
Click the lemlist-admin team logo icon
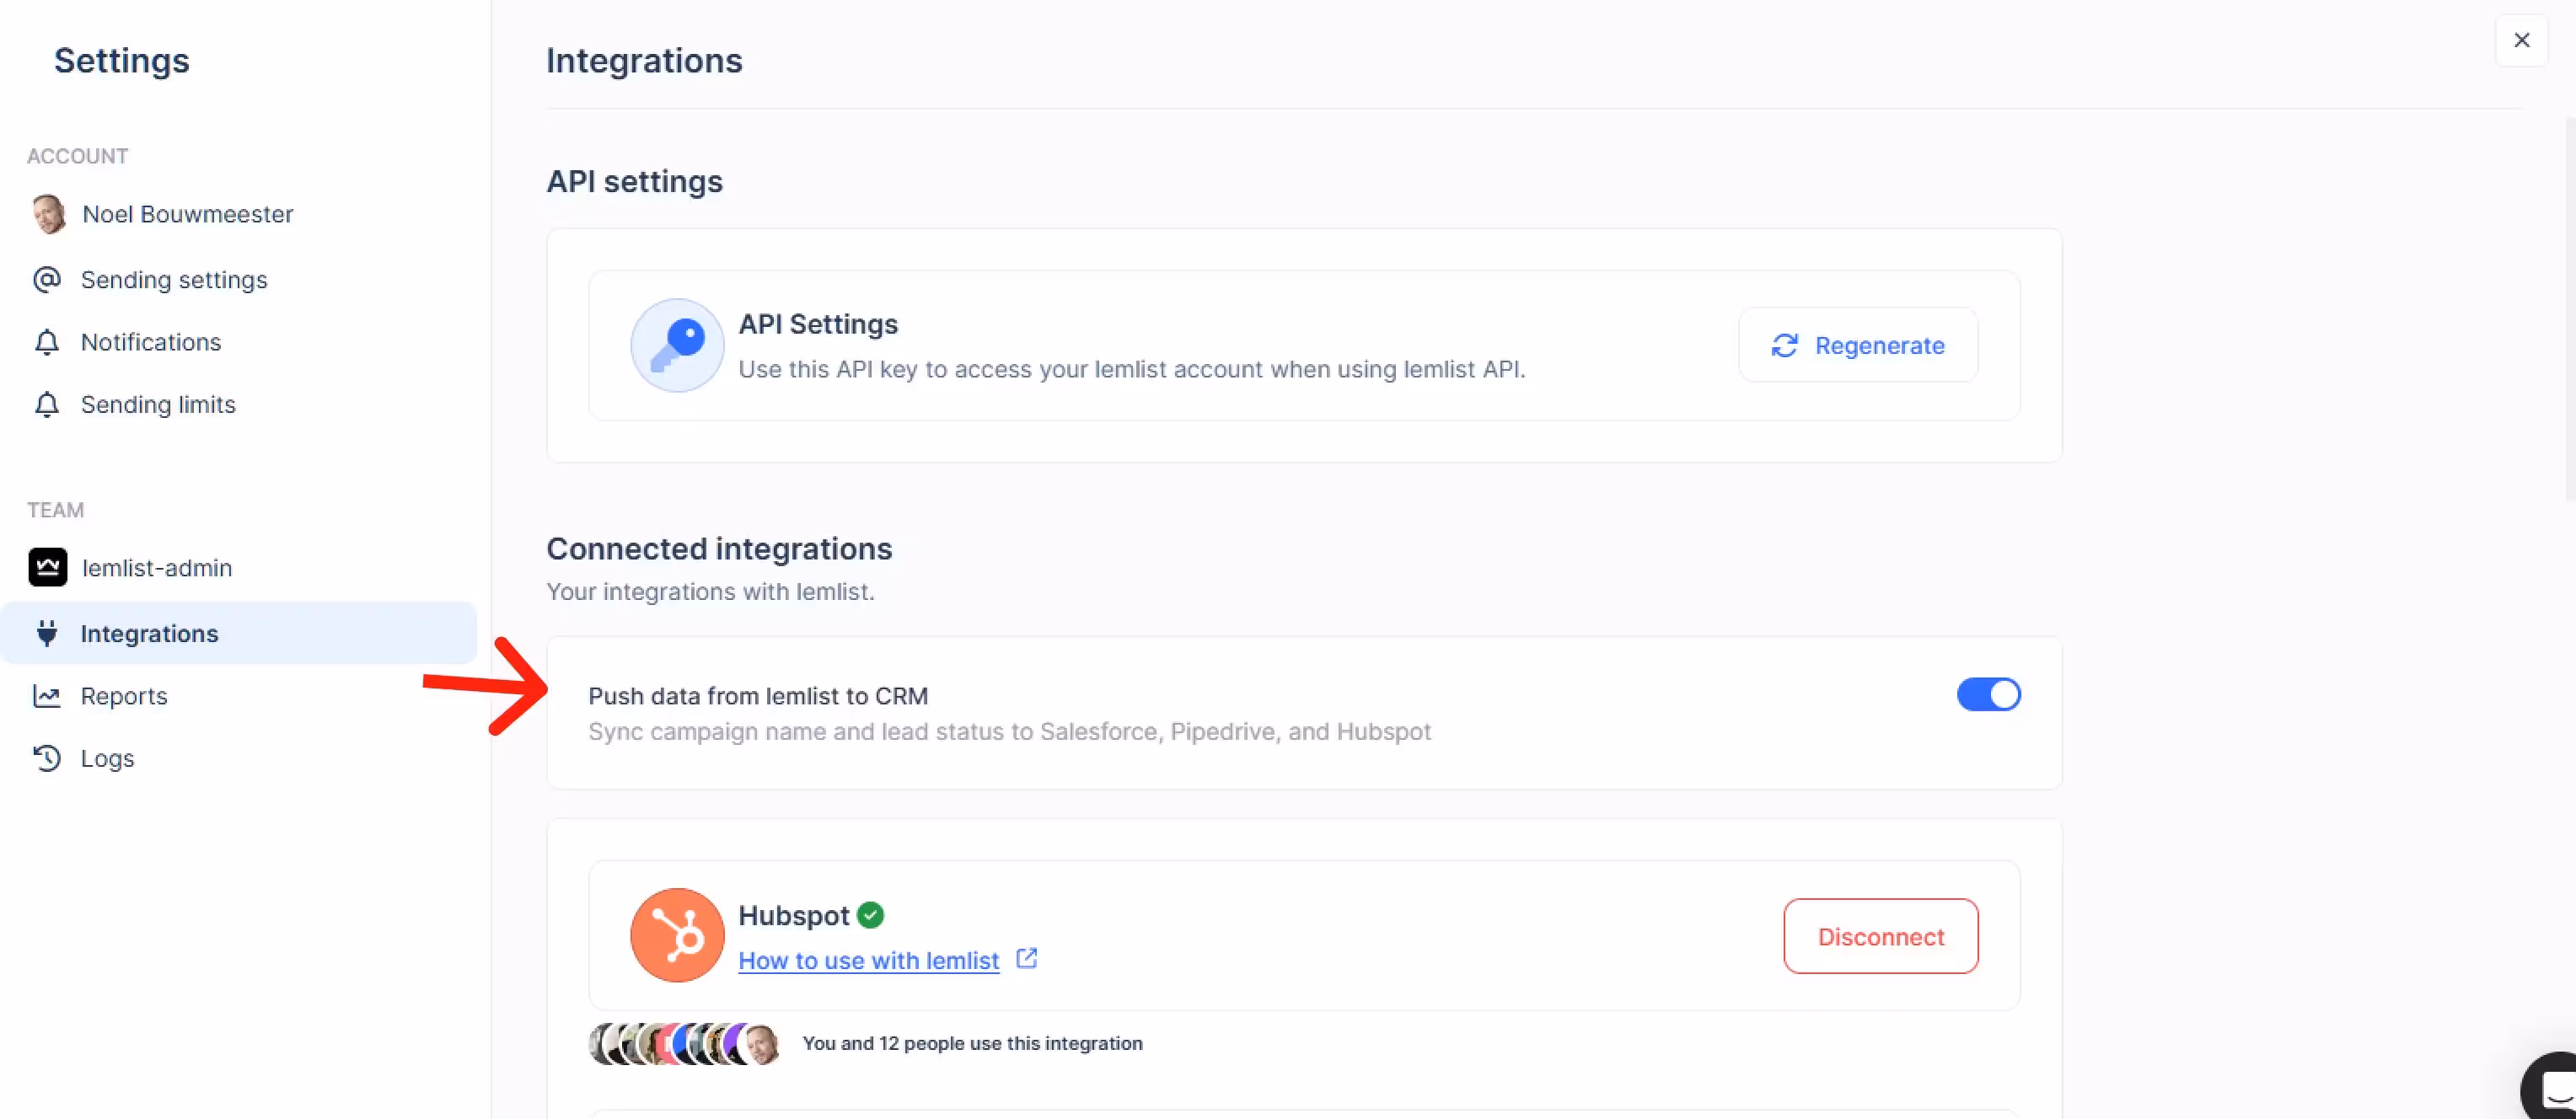tap(47, 567)
